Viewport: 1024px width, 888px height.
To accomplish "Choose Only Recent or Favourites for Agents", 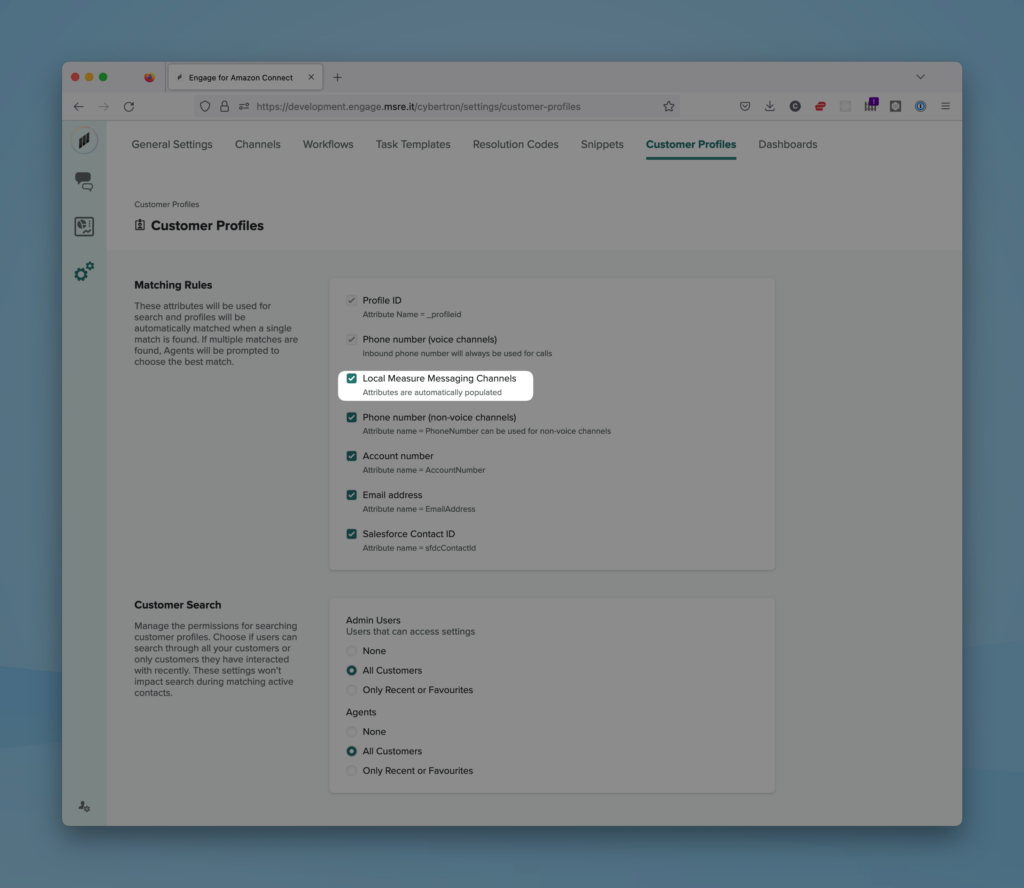I will 351,770.
